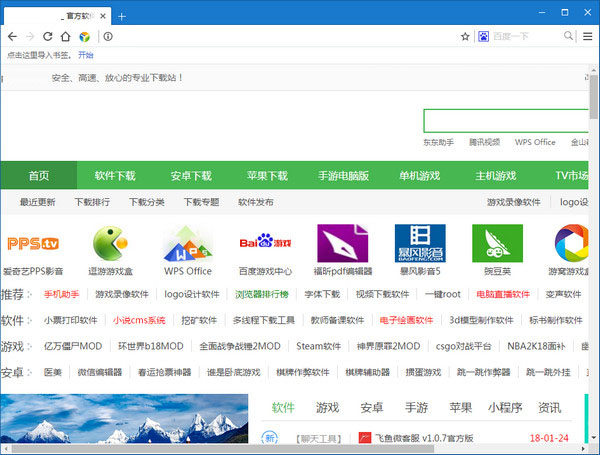The image size is (600, 455).
Task: Click the 亿万僵尸MOD link
Action: pos(73,346)
